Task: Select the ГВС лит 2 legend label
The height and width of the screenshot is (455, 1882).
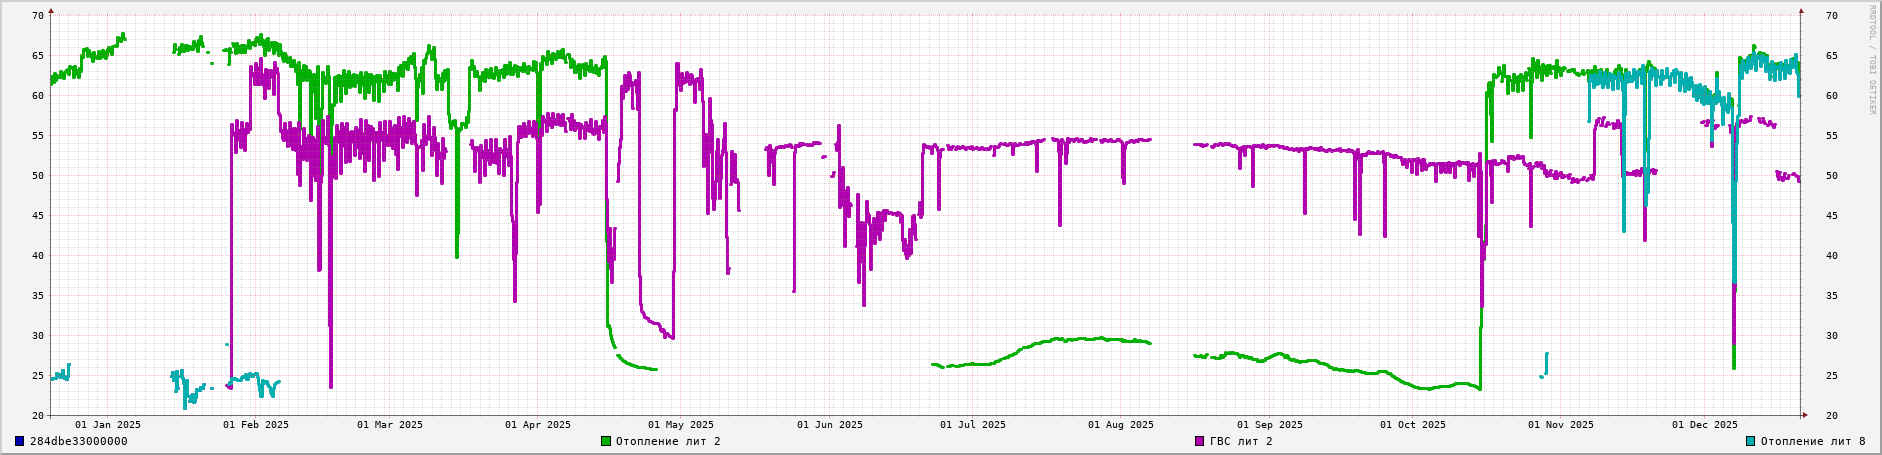Action: [1241, 441]
